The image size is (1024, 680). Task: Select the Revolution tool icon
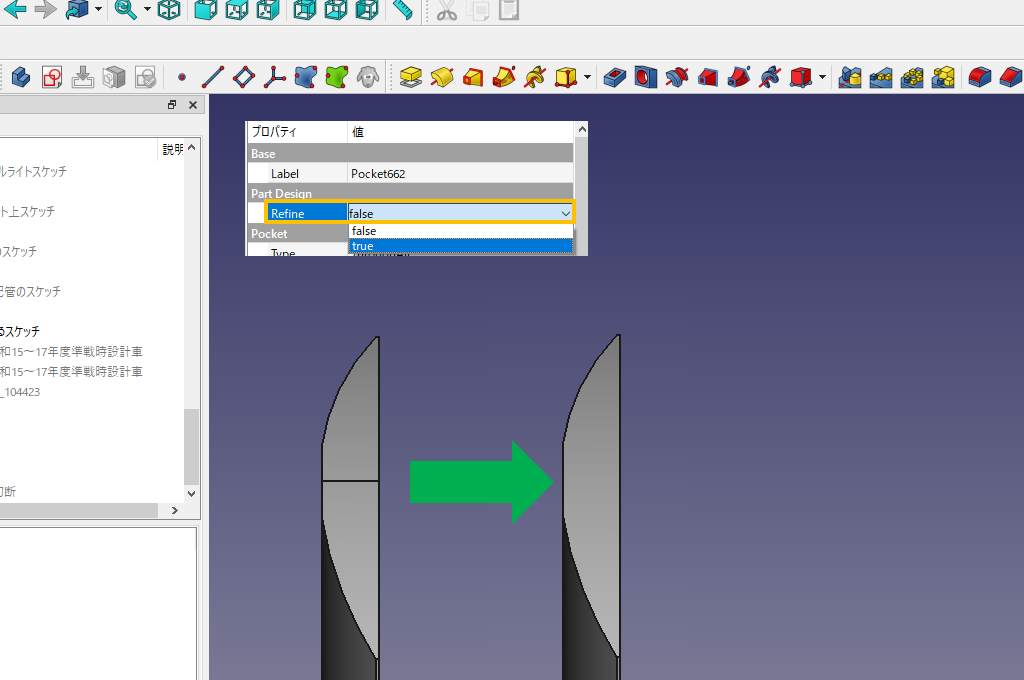[x=442, y=77]
